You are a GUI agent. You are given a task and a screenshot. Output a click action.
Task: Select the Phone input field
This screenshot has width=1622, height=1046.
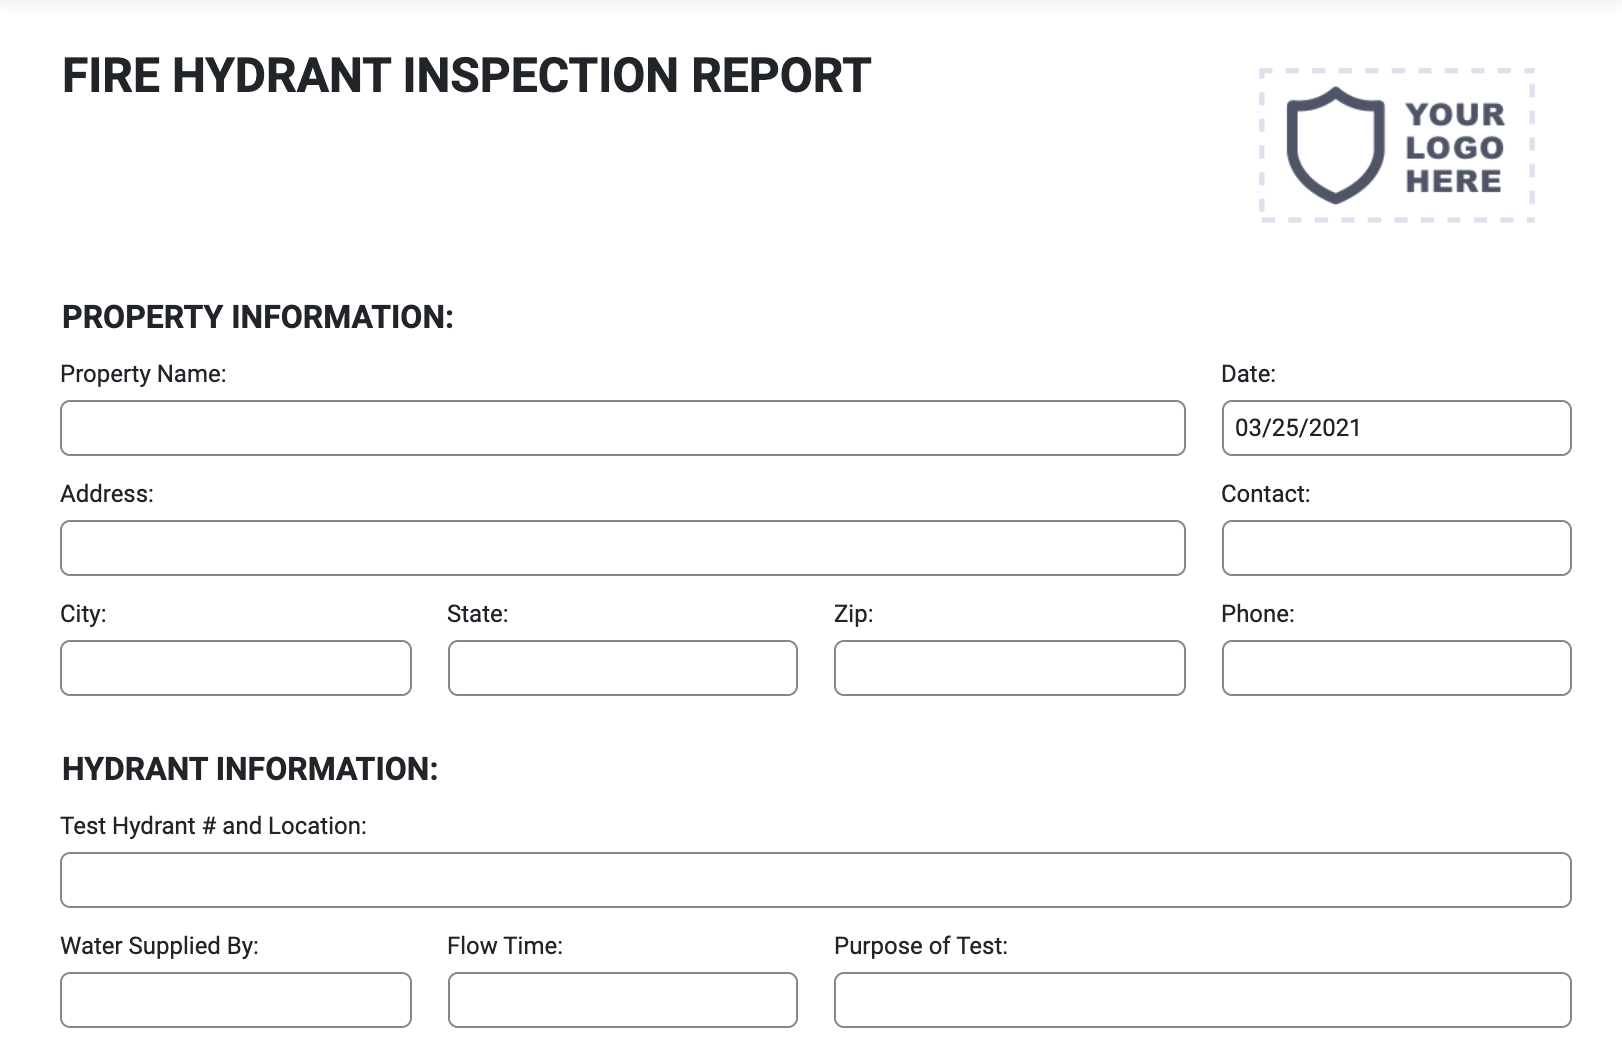(x=1395, y=668)
